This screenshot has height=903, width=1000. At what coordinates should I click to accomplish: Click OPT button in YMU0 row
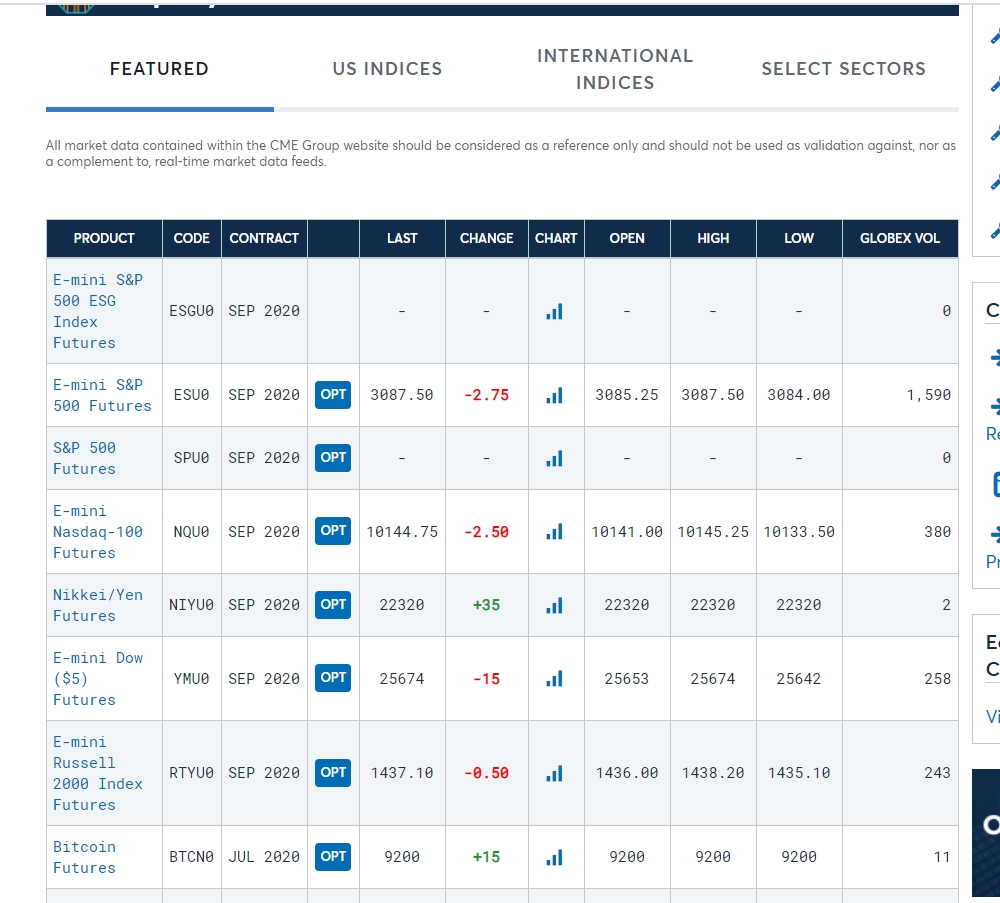pyautogui.click(x=333, y=677)
